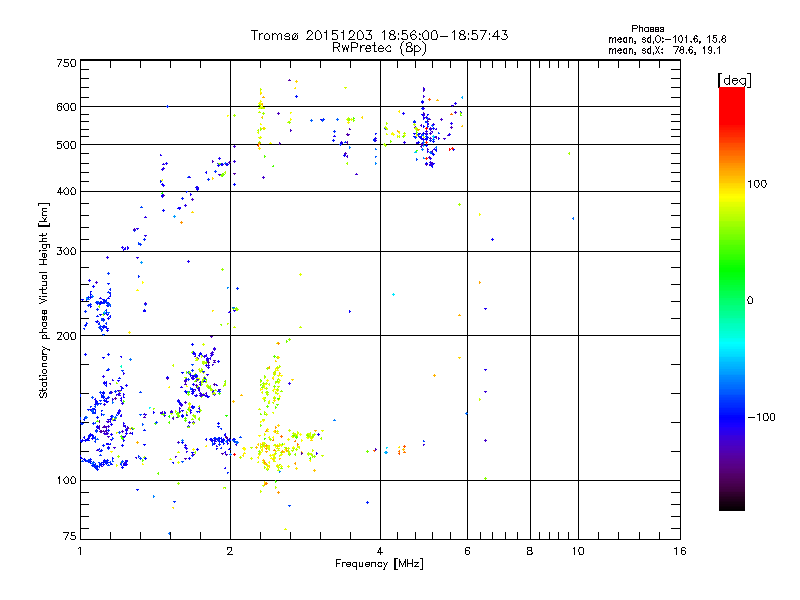Screen dimensions: 800x600
Task: Click the 'Stationary phase Virtual Height [km]' y-axis label
Action: coord(44,301)
